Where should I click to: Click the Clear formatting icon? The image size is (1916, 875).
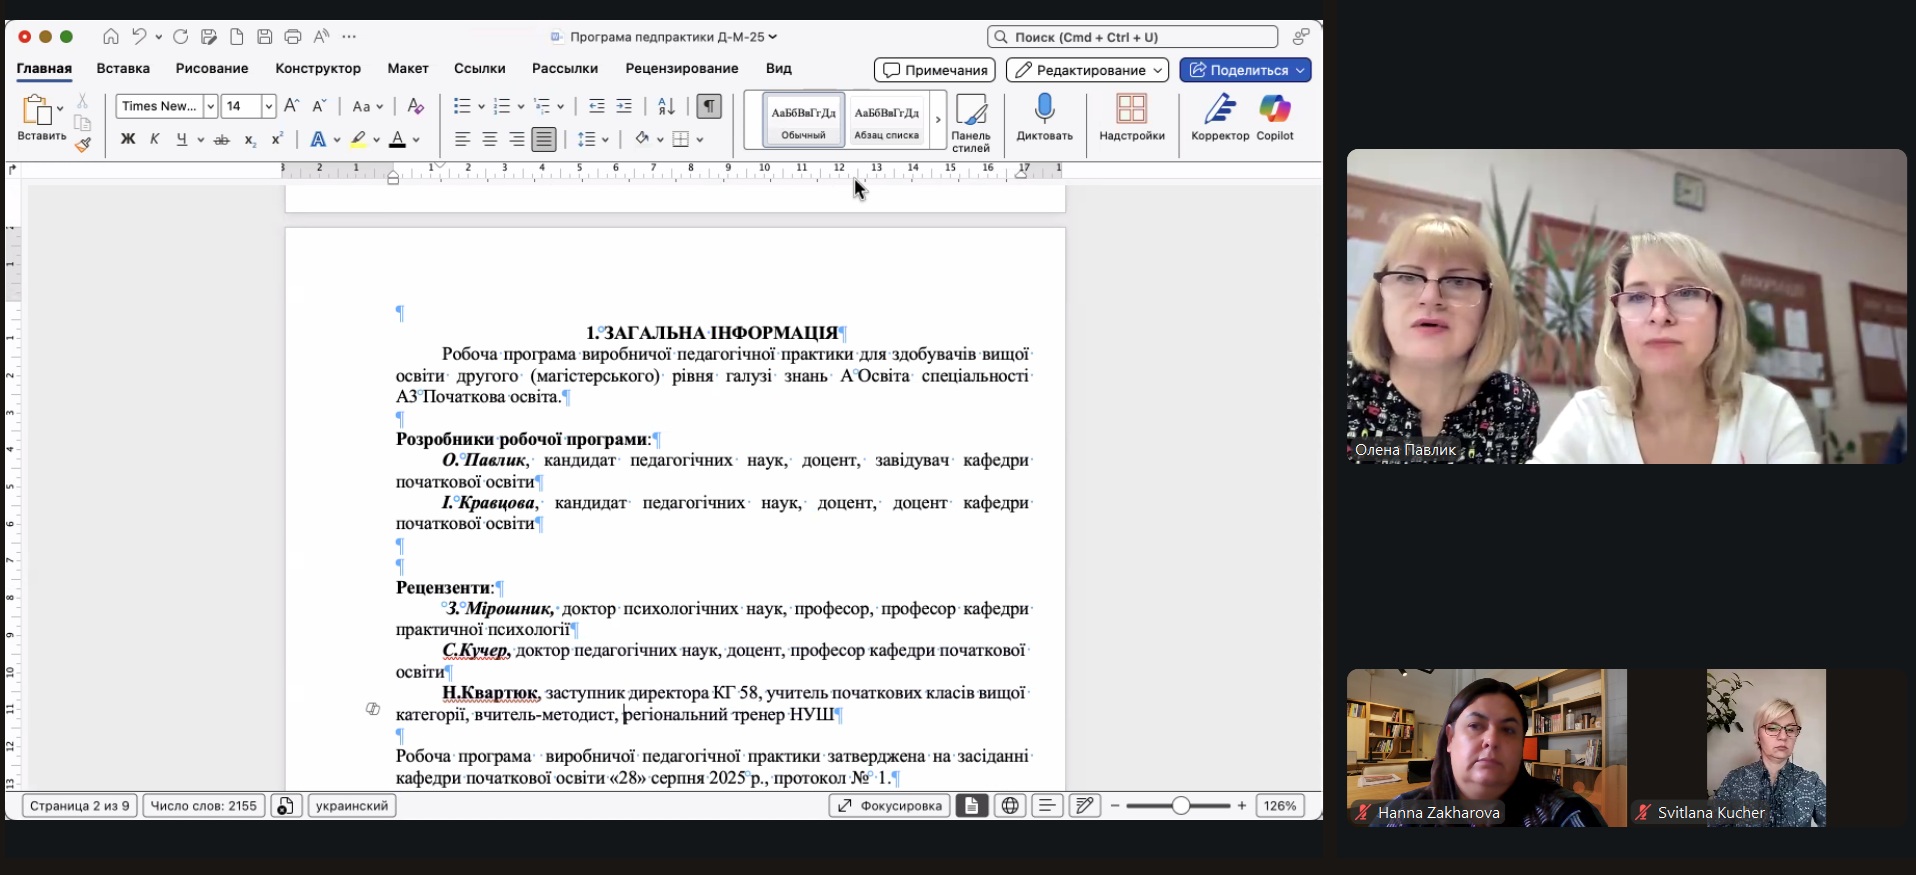[x=416, y=106]
